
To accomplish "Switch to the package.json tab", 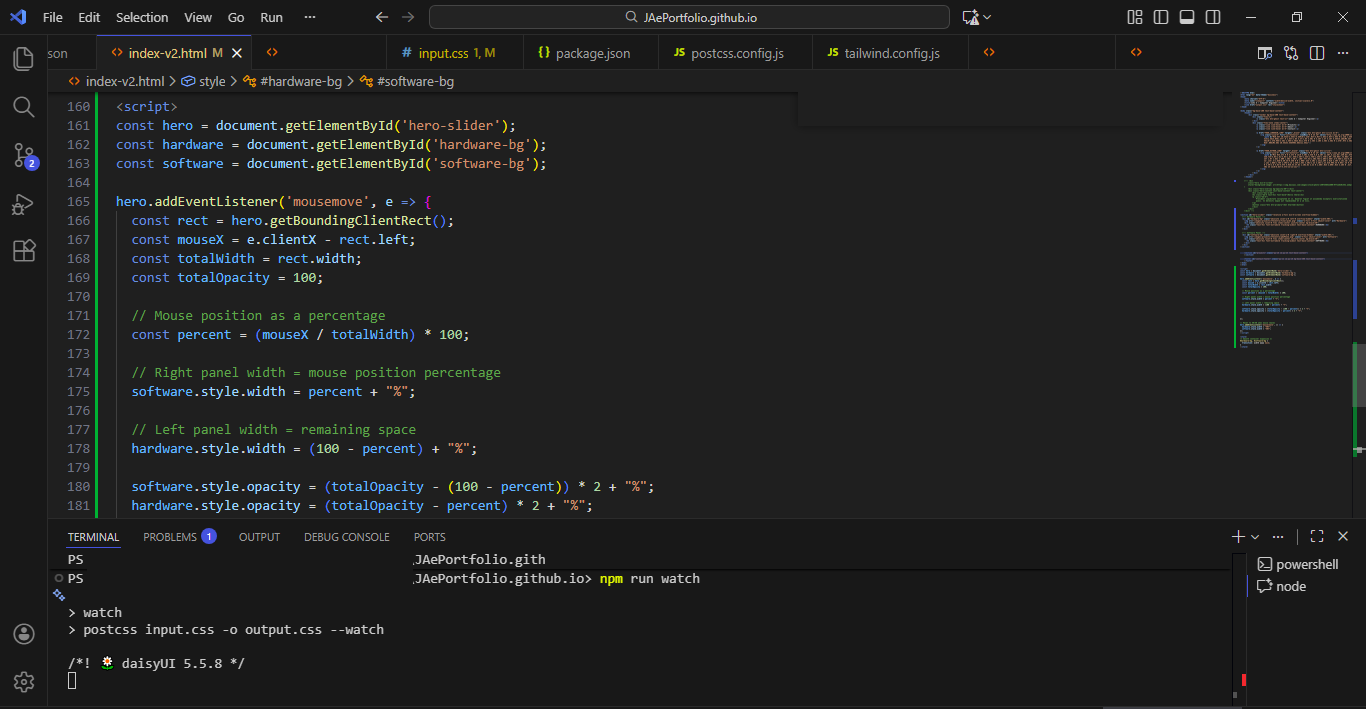I will (592, 53).
